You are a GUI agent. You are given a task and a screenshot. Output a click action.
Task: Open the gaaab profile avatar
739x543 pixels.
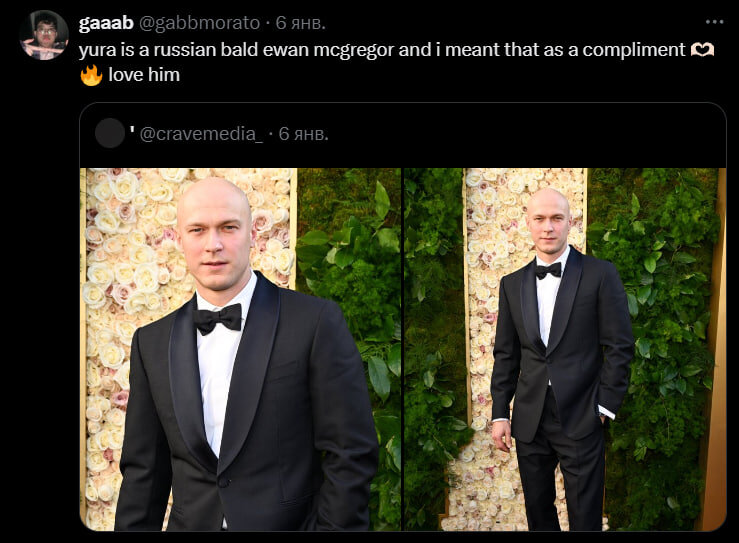[x=44, y=35]
